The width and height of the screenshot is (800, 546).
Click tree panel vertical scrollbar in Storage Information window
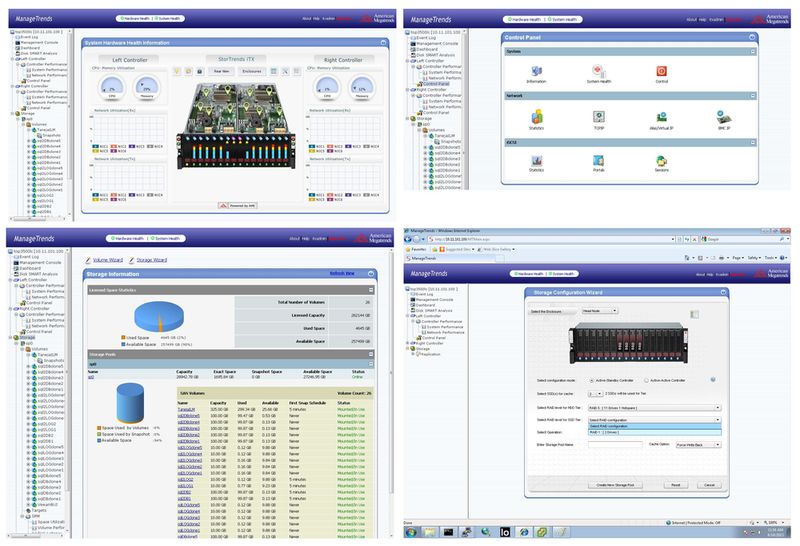68,391
